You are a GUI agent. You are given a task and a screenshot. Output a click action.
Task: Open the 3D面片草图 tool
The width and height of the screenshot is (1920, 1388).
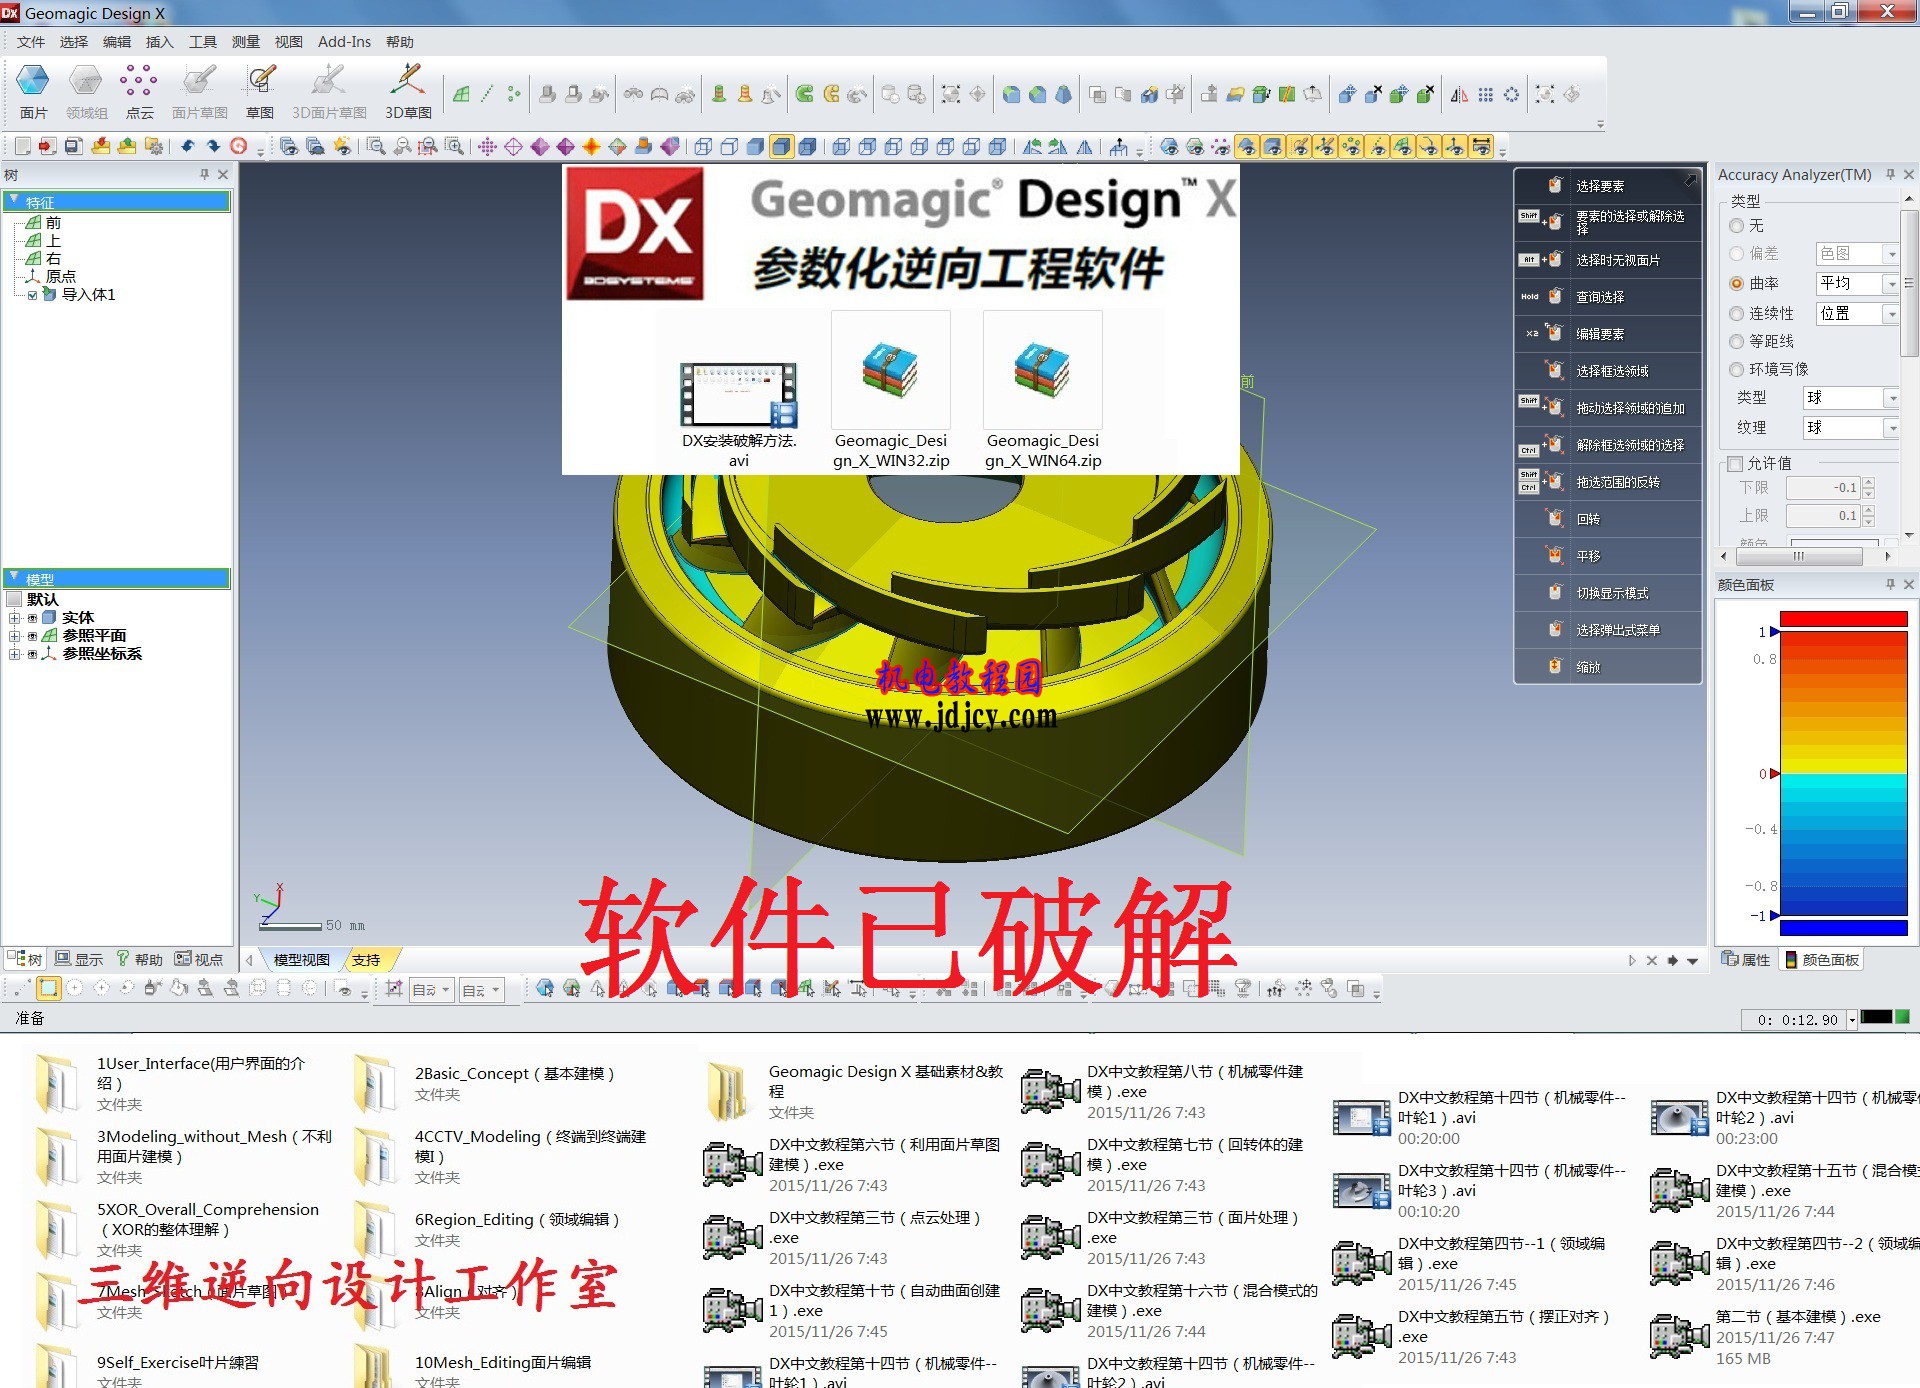click(329, 91)
